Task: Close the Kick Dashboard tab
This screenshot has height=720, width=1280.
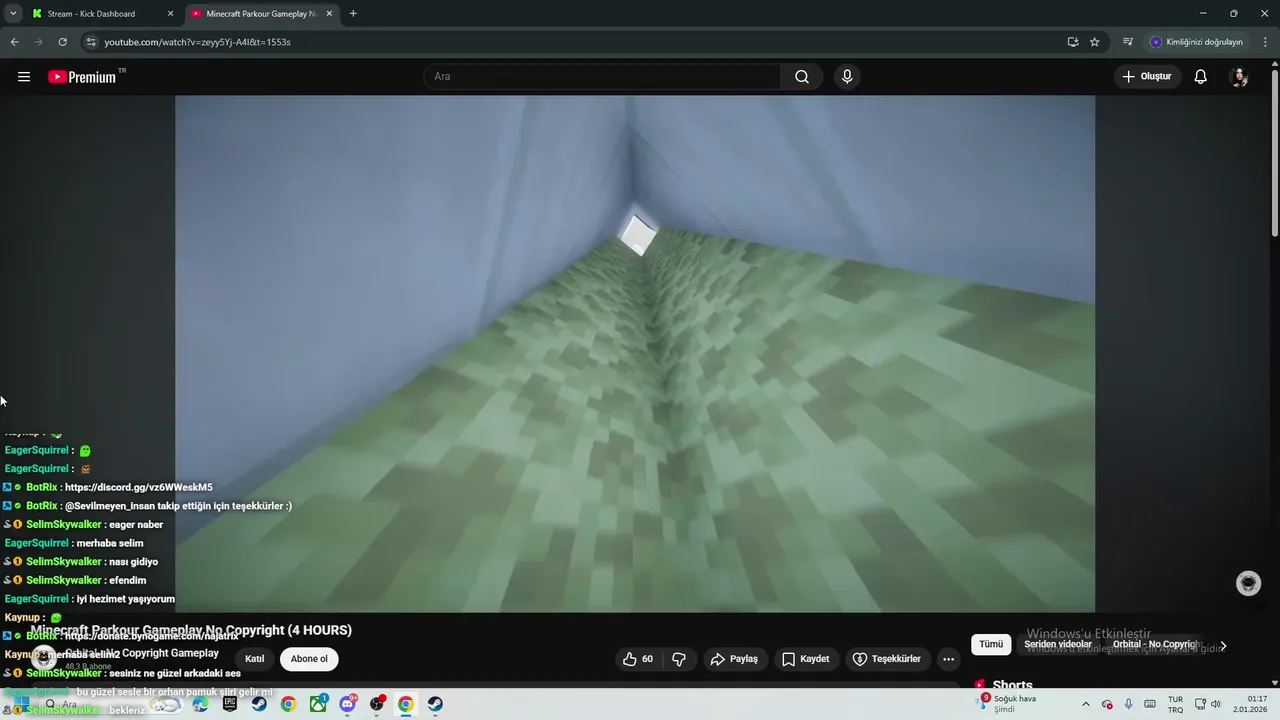Action: pos(170,14)
